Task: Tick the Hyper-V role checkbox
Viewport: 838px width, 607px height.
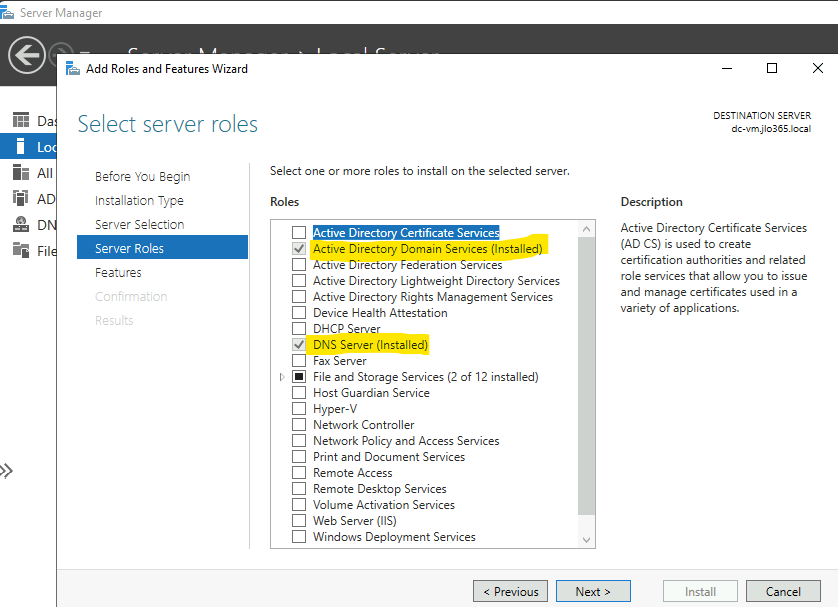Action: [299, 409]
